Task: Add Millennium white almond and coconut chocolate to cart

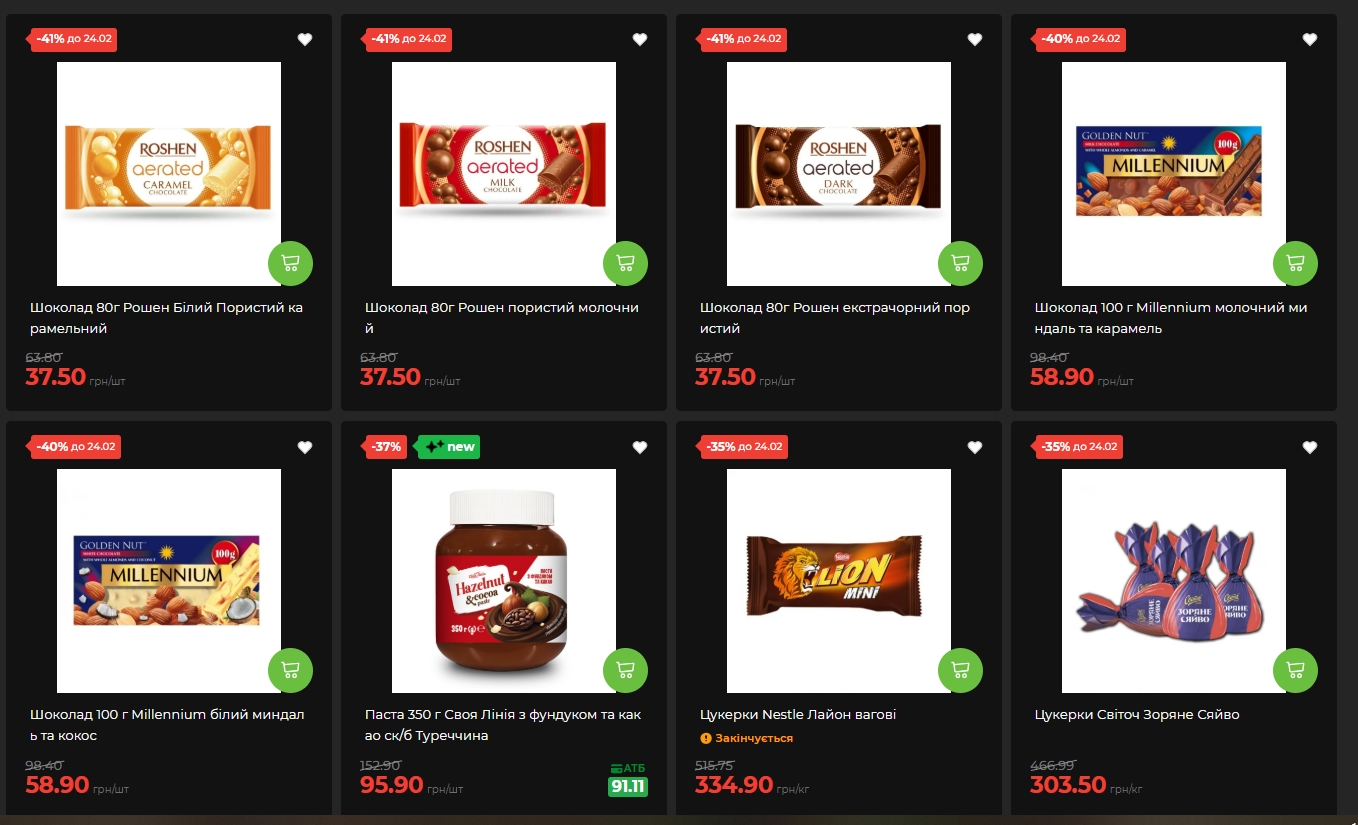Action: 290,670
